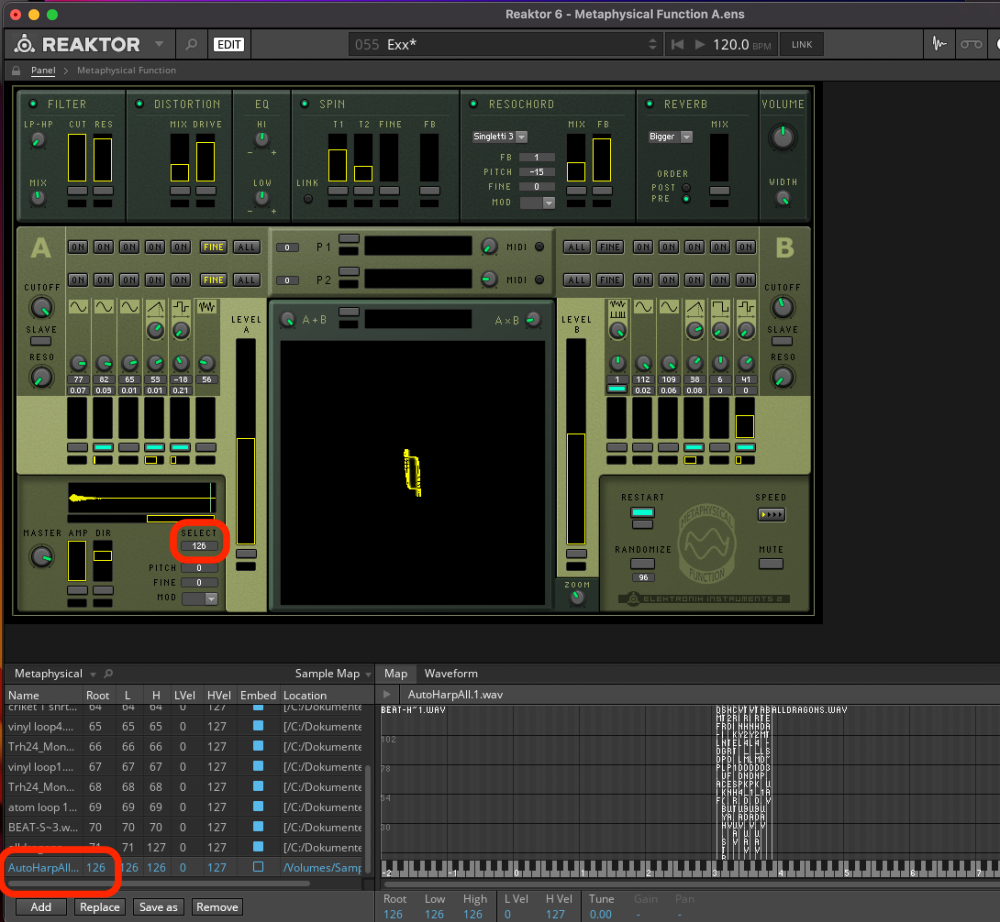Click the A×B mix knob
This screenshot has width=1000, height=922.
tap(533, 319)
